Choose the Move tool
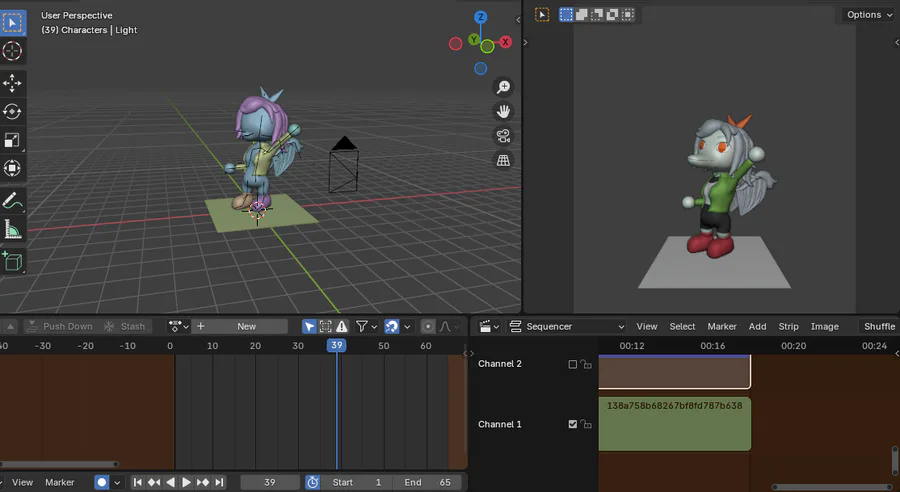900x492 pixels. [x=12, y=83]
